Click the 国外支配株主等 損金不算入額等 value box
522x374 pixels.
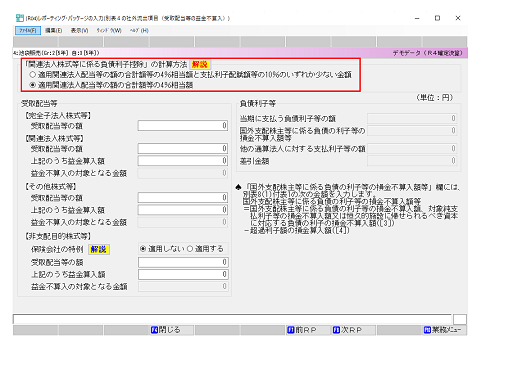412,131
